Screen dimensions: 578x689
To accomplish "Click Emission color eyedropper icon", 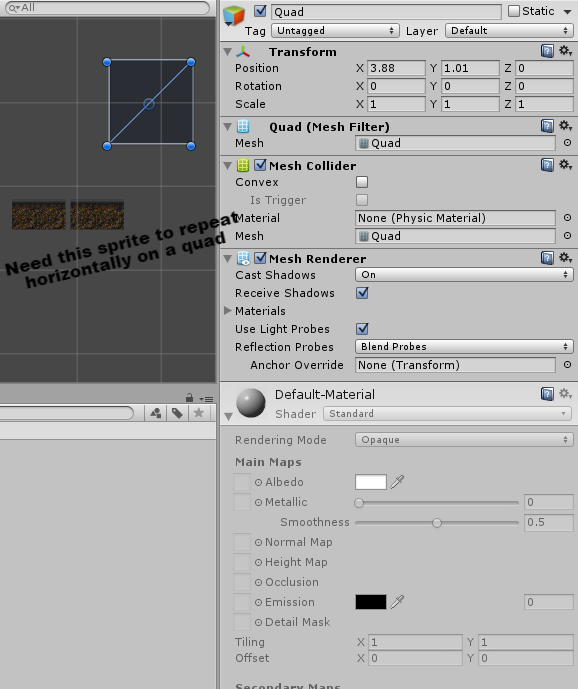I will tap(397, 602).
